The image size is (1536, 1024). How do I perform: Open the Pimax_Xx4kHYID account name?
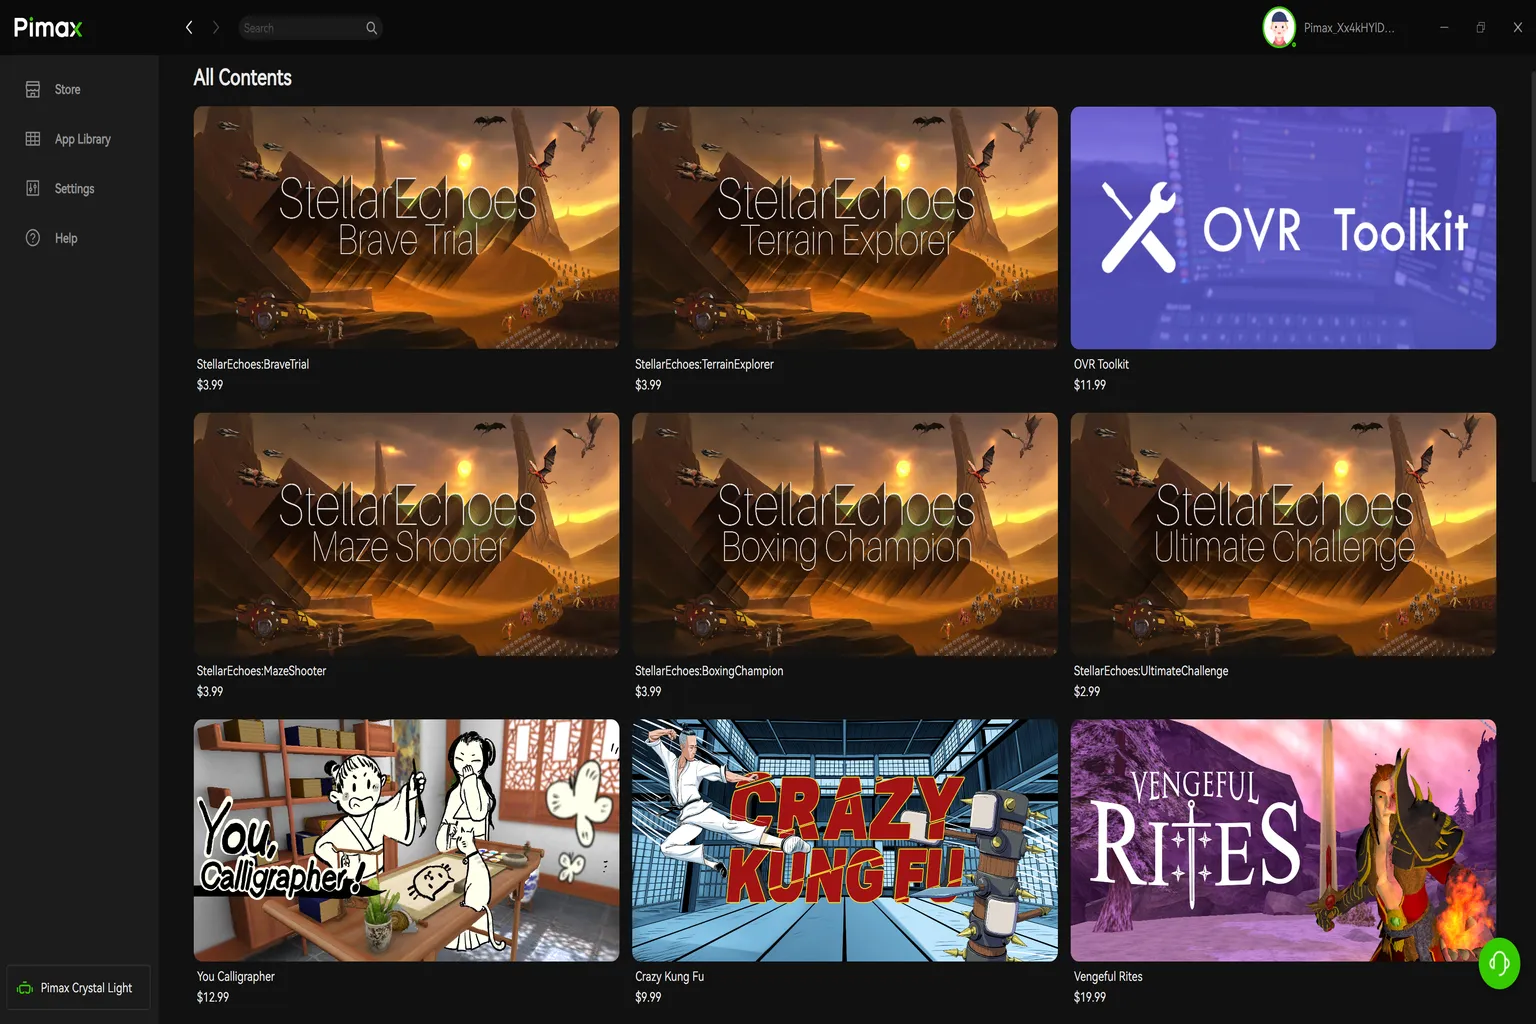1349,28
